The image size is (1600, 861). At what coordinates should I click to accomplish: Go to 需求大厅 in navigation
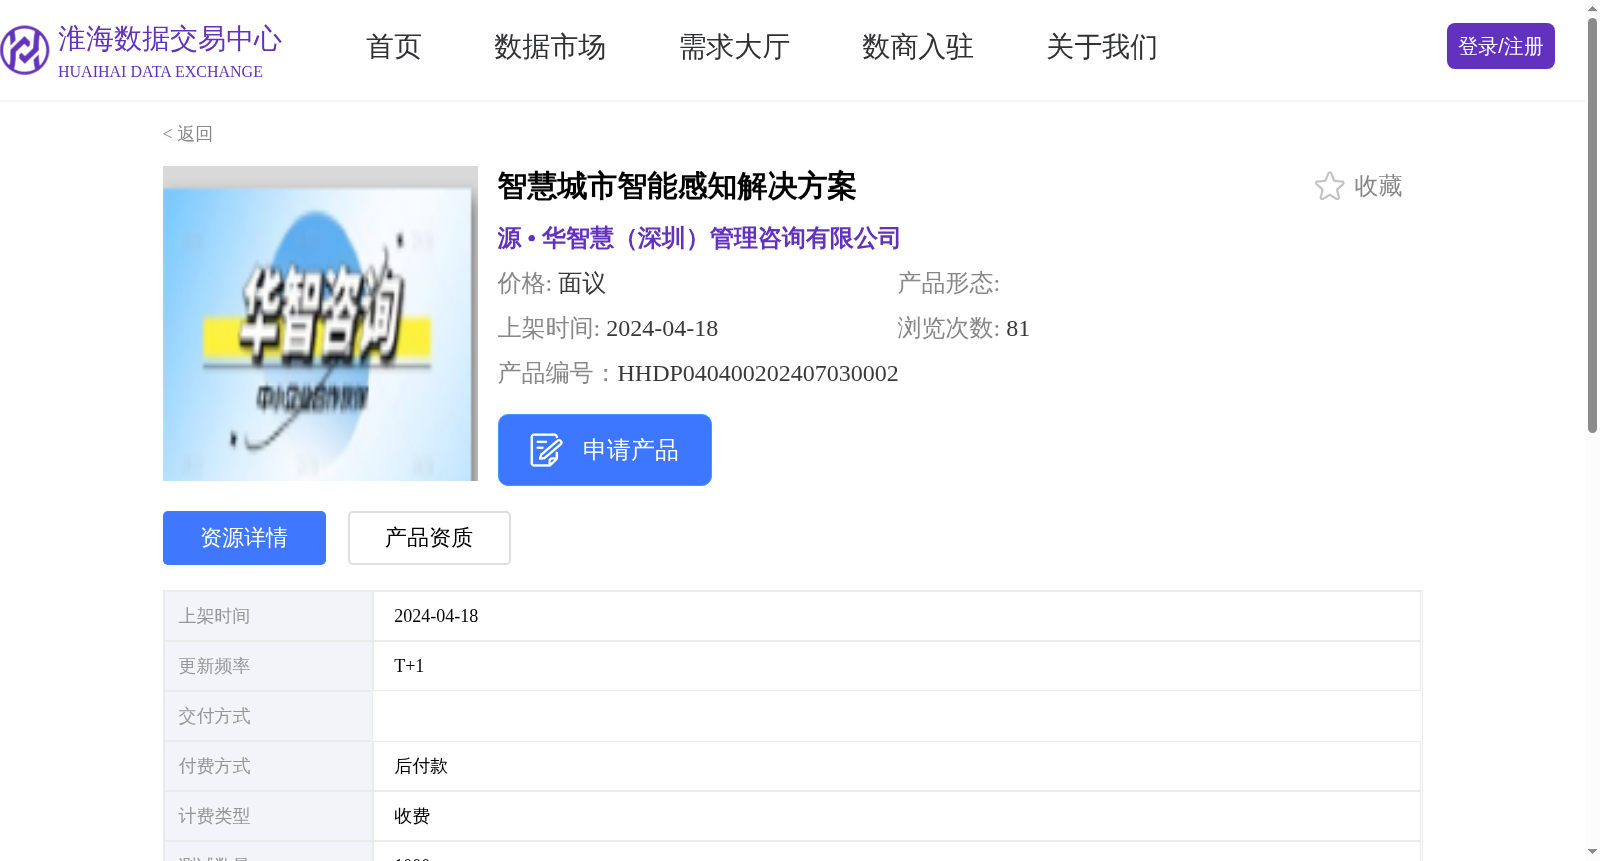coord(734,47)
